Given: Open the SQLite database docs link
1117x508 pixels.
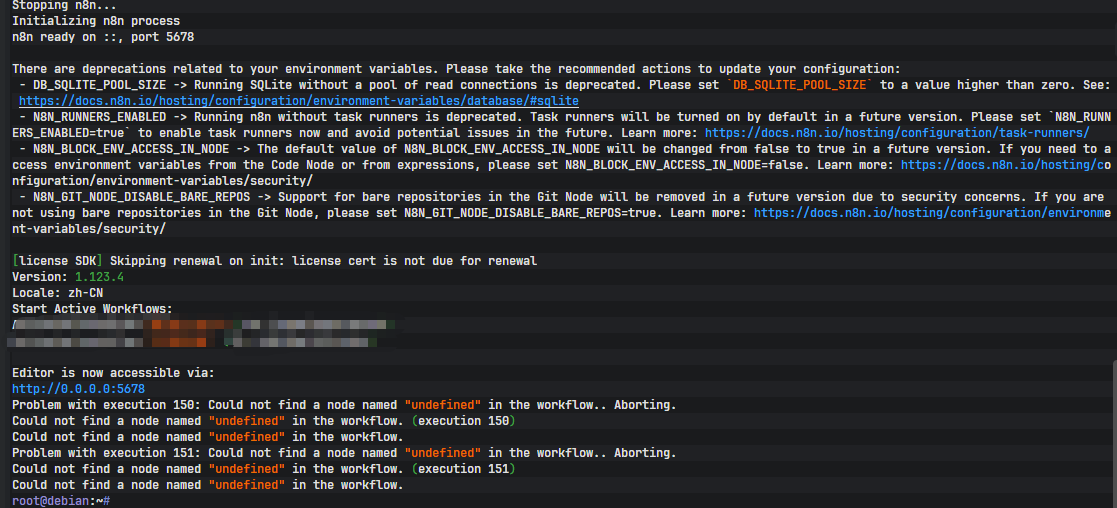Looking at the screenshot, I should (x=298, y=101).
